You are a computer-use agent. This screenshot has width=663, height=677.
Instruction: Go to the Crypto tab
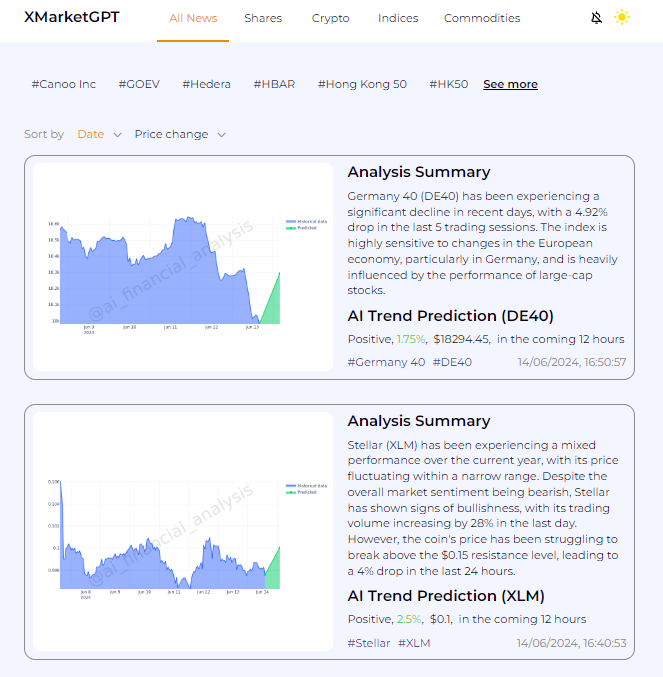click(330, 18)
